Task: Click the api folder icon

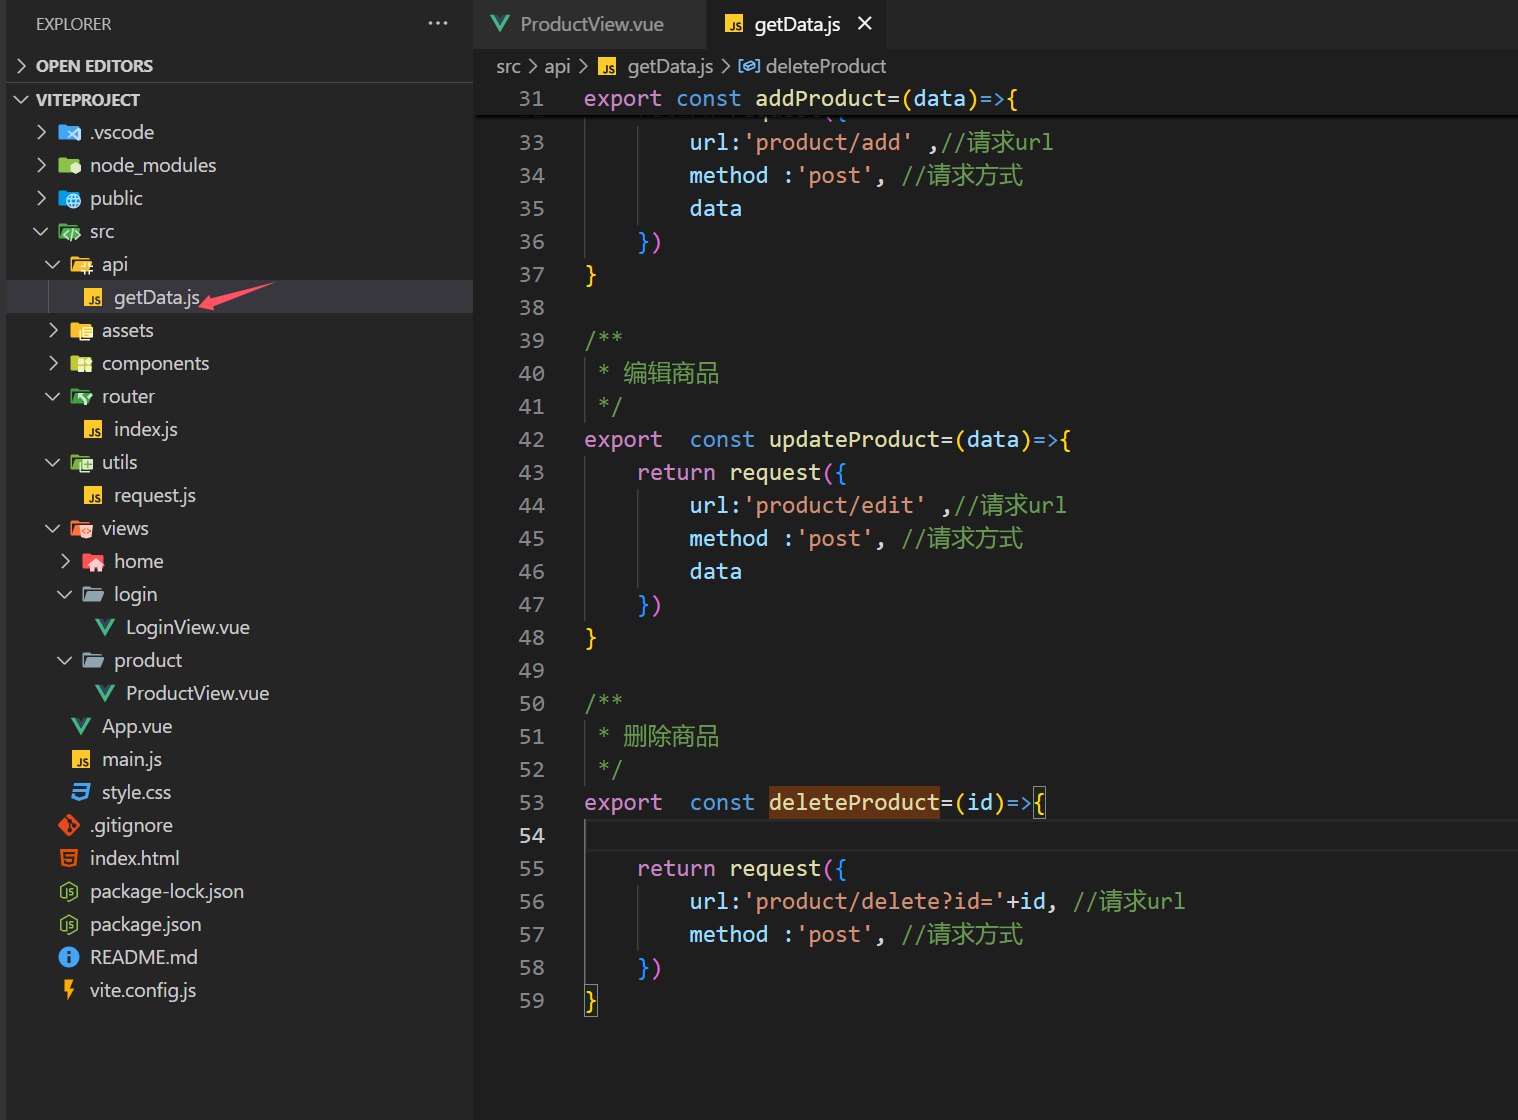Action: (81, 265)
